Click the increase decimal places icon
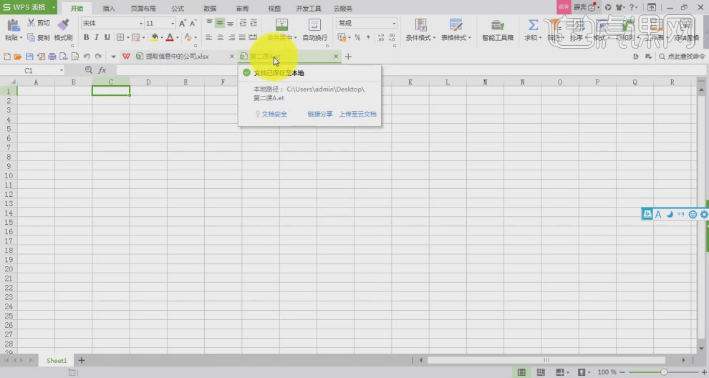This screenshot has width=709, height=378. click(x=381, y=38)
